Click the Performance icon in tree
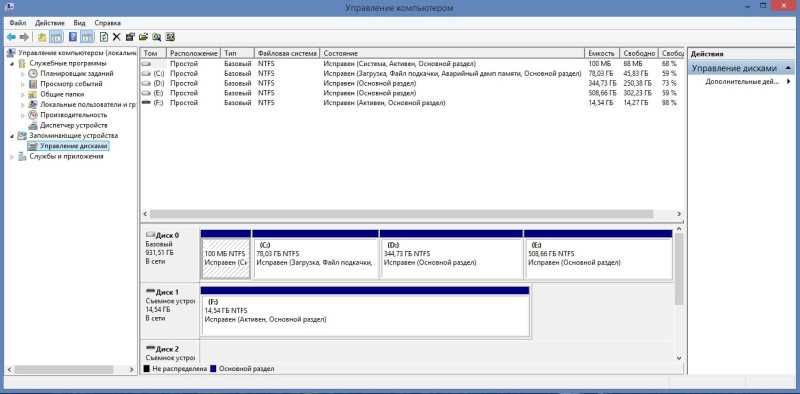The height and width of the screenshot is (394, 800). 33,115
